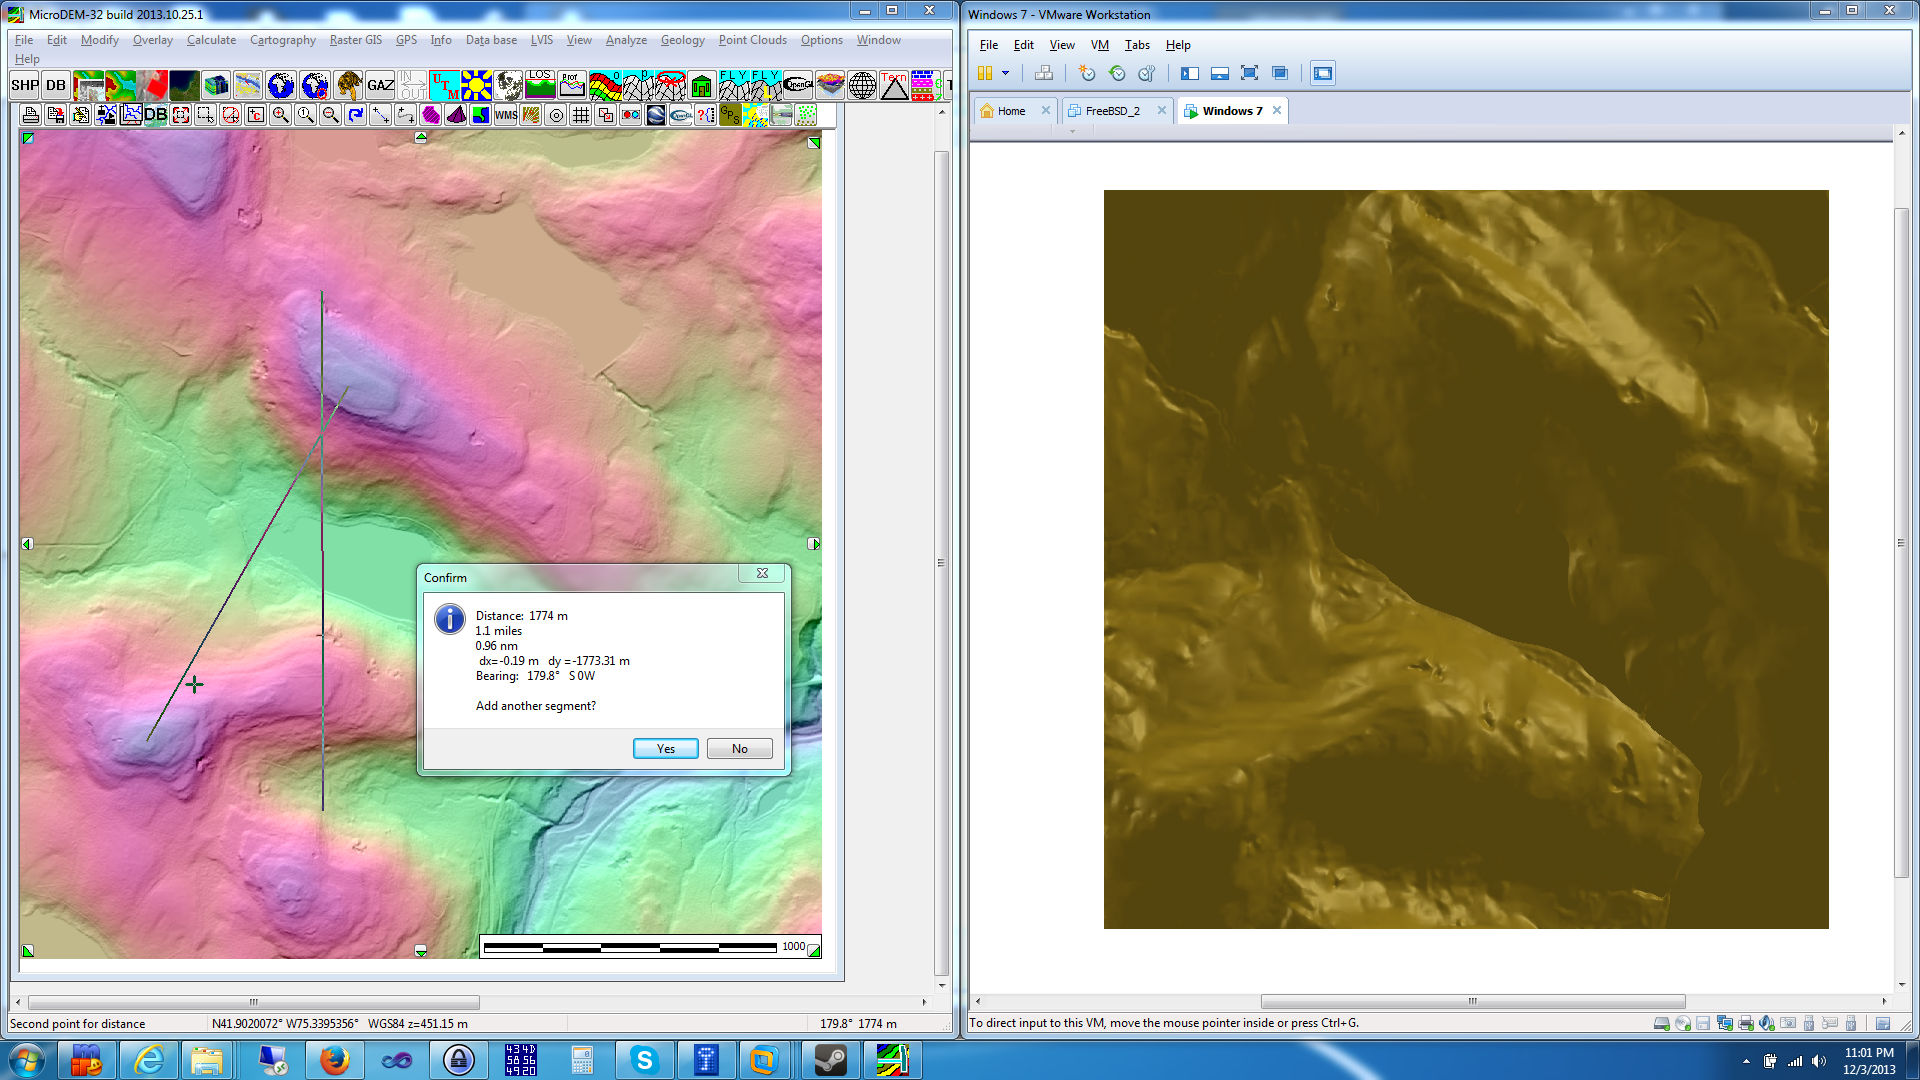Open the Raster GIS menu
The width and height of the screenshot is (1920, 1080).
click(x=355, y=40)
